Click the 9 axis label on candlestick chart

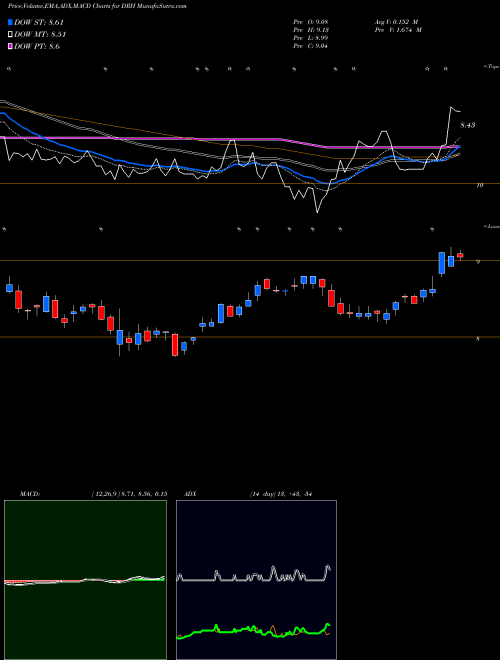(478, 261)
